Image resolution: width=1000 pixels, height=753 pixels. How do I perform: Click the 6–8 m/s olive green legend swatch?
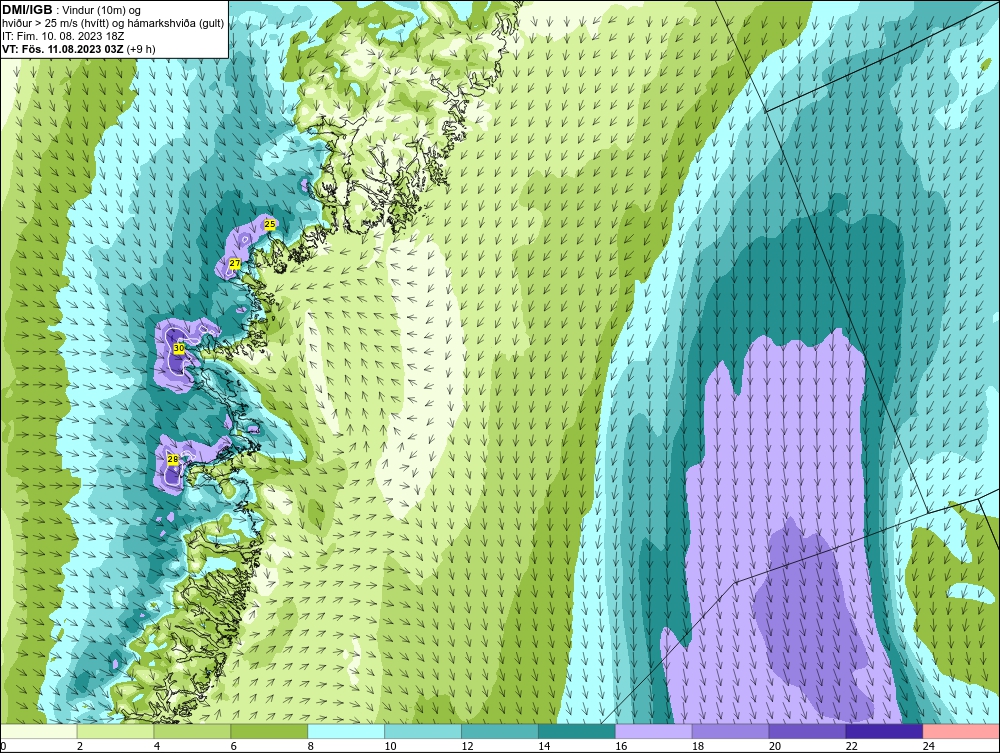269,731
